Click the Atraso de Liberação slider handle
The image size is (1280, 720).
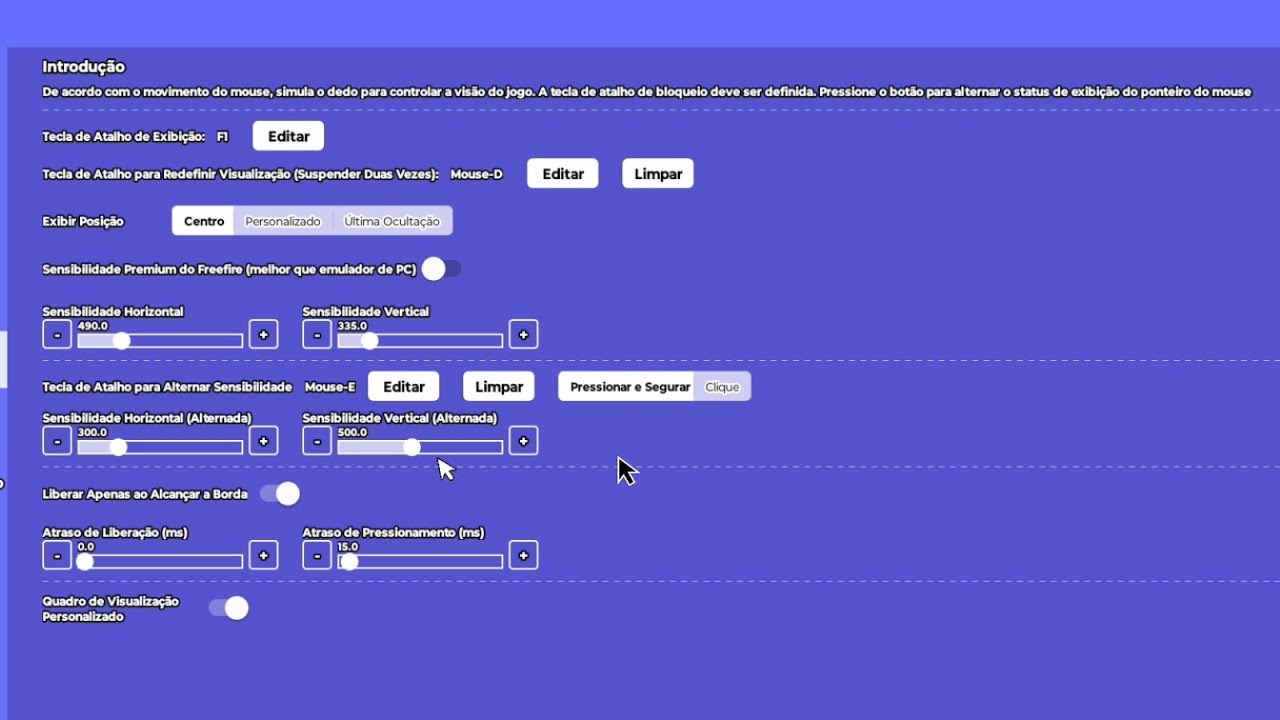(85, 562)
